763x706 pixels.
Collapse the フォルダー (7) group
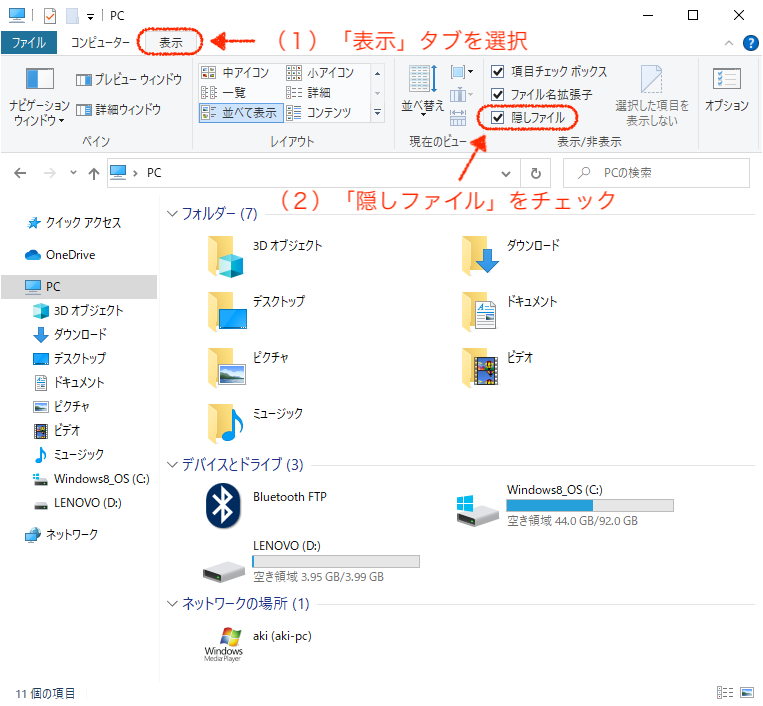click(x=172, y=214)
